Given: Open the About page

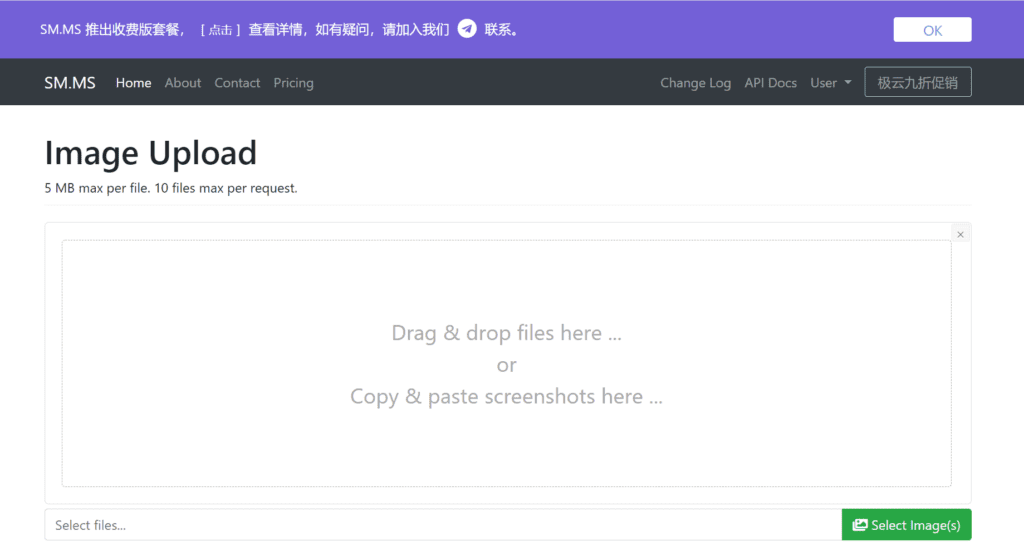Looking at the screenshot, I should click(x=183, y=83).
